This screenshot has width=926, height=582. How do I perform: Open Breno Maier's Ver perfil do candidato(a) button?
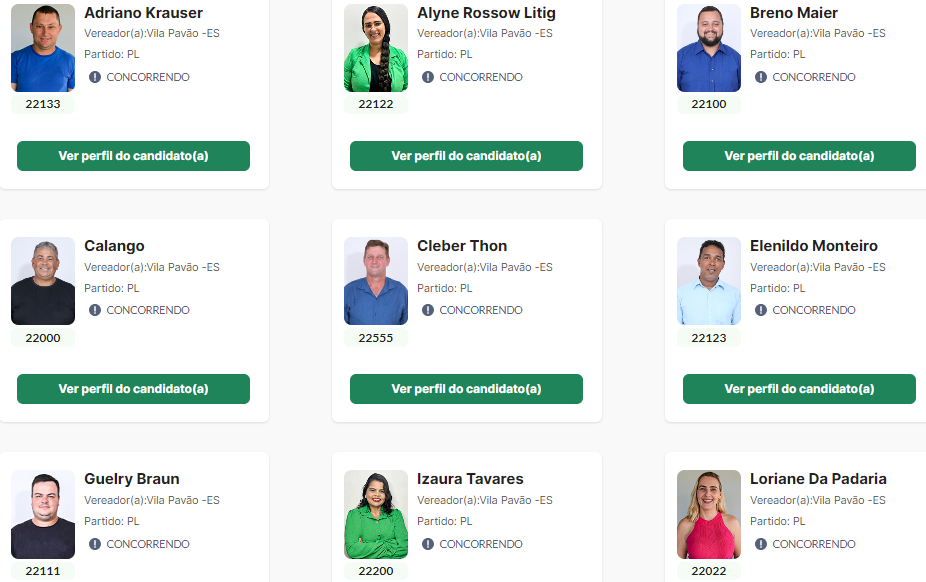(x=799, y=156)
